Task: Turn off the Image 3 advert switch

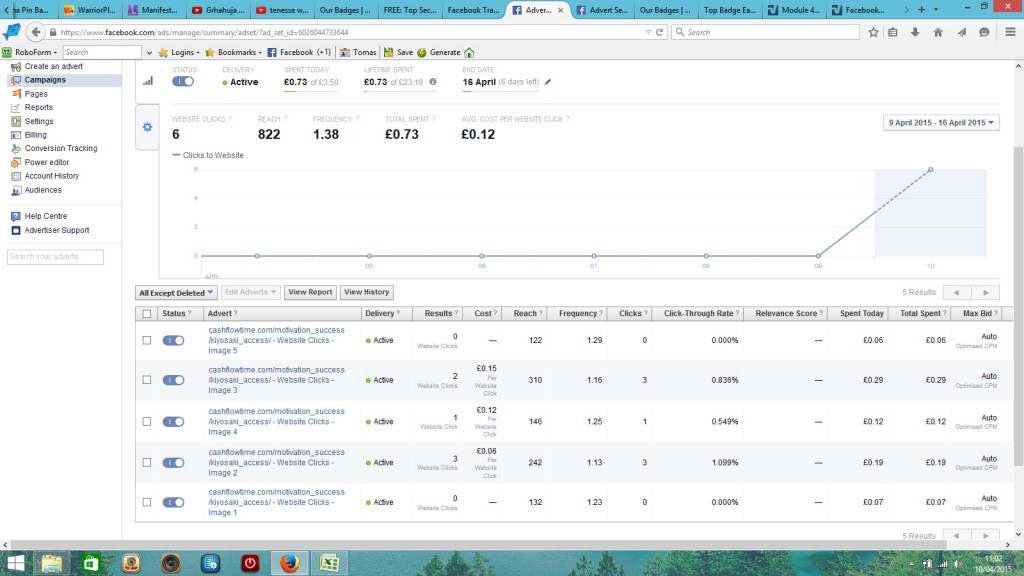Action: coord(173,380)
